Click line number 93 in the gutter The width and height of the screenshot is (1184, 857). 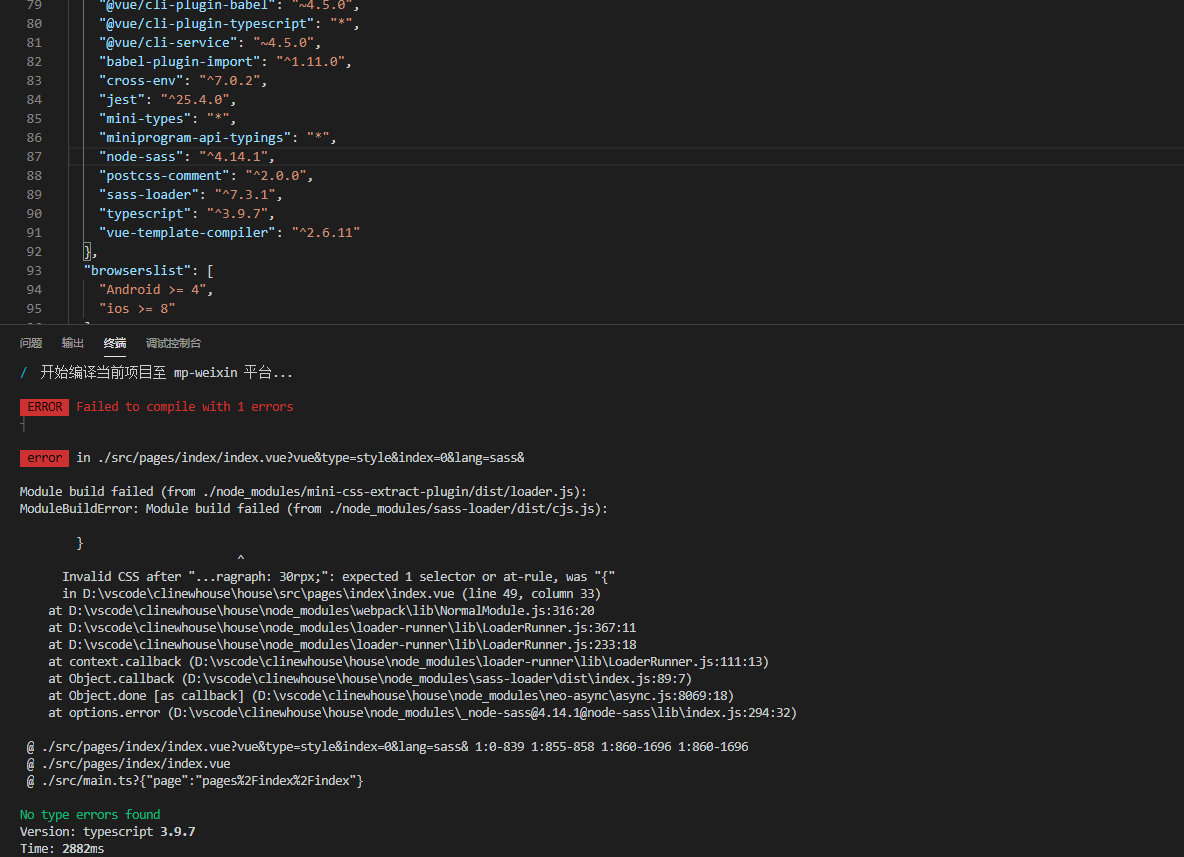pos(34,271)
